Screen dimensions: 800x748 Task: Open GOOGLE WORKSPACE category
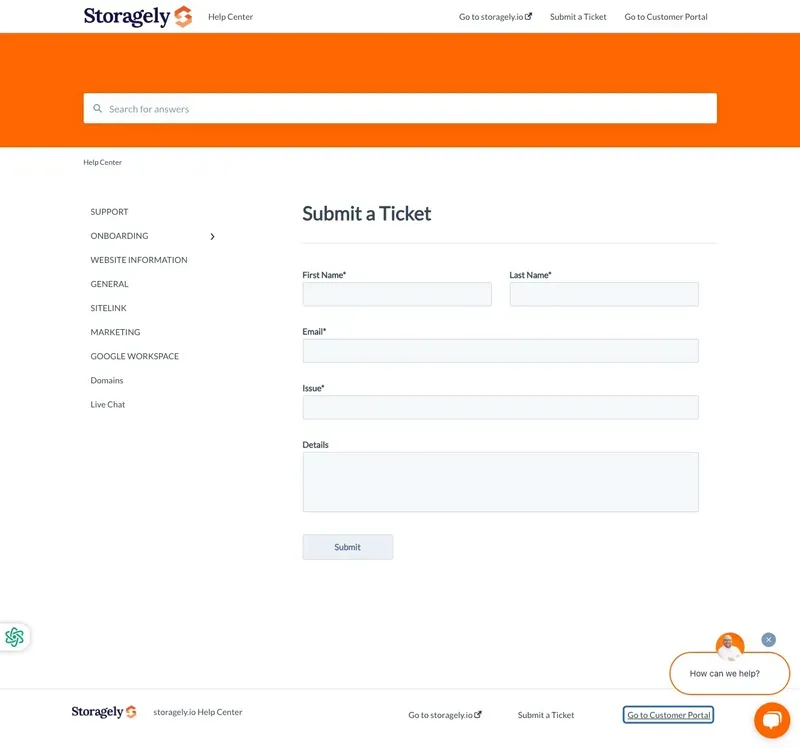tap(135, 356)
